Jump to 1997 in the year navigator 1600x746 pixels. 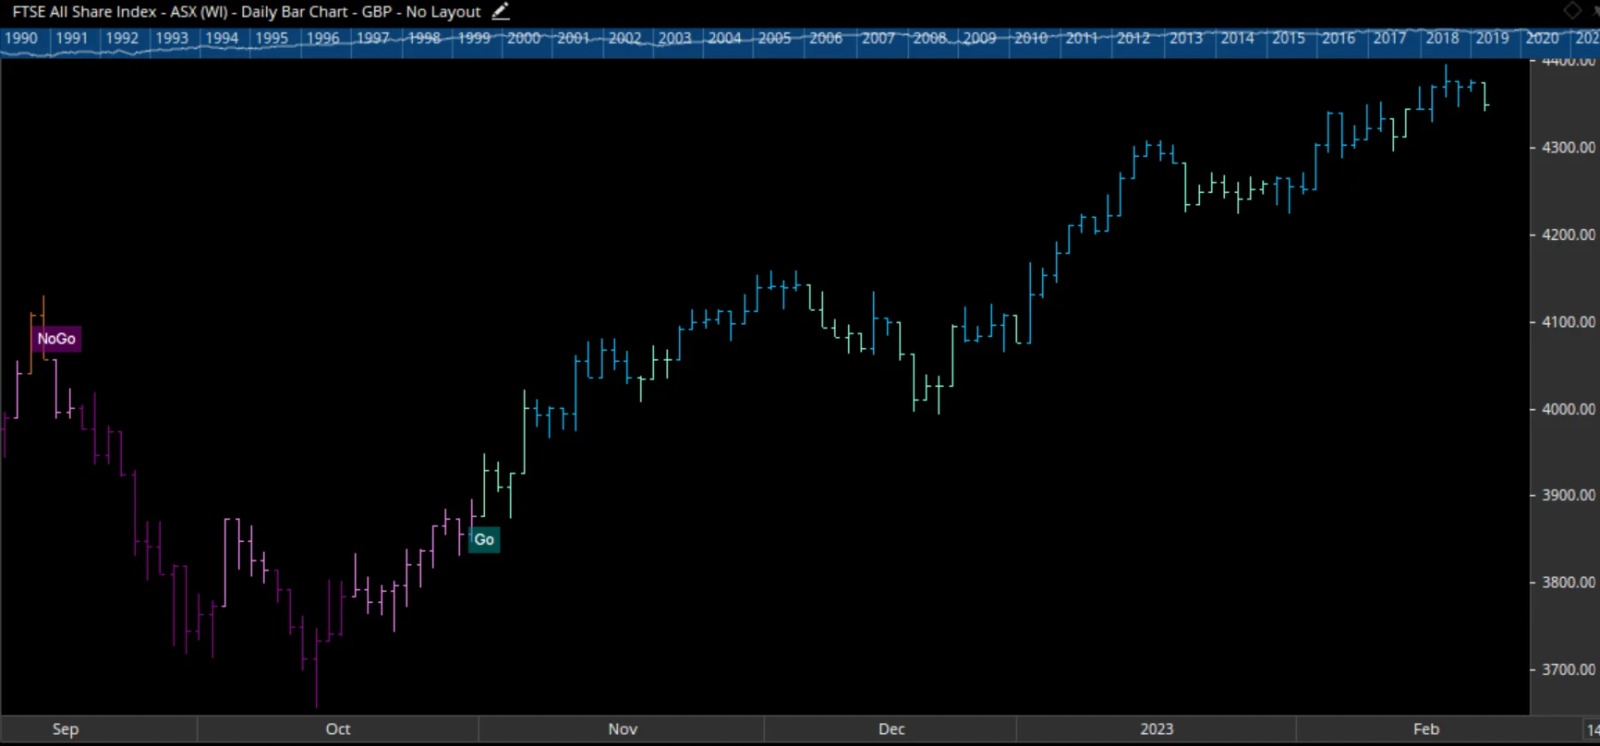tap(373, 38)
